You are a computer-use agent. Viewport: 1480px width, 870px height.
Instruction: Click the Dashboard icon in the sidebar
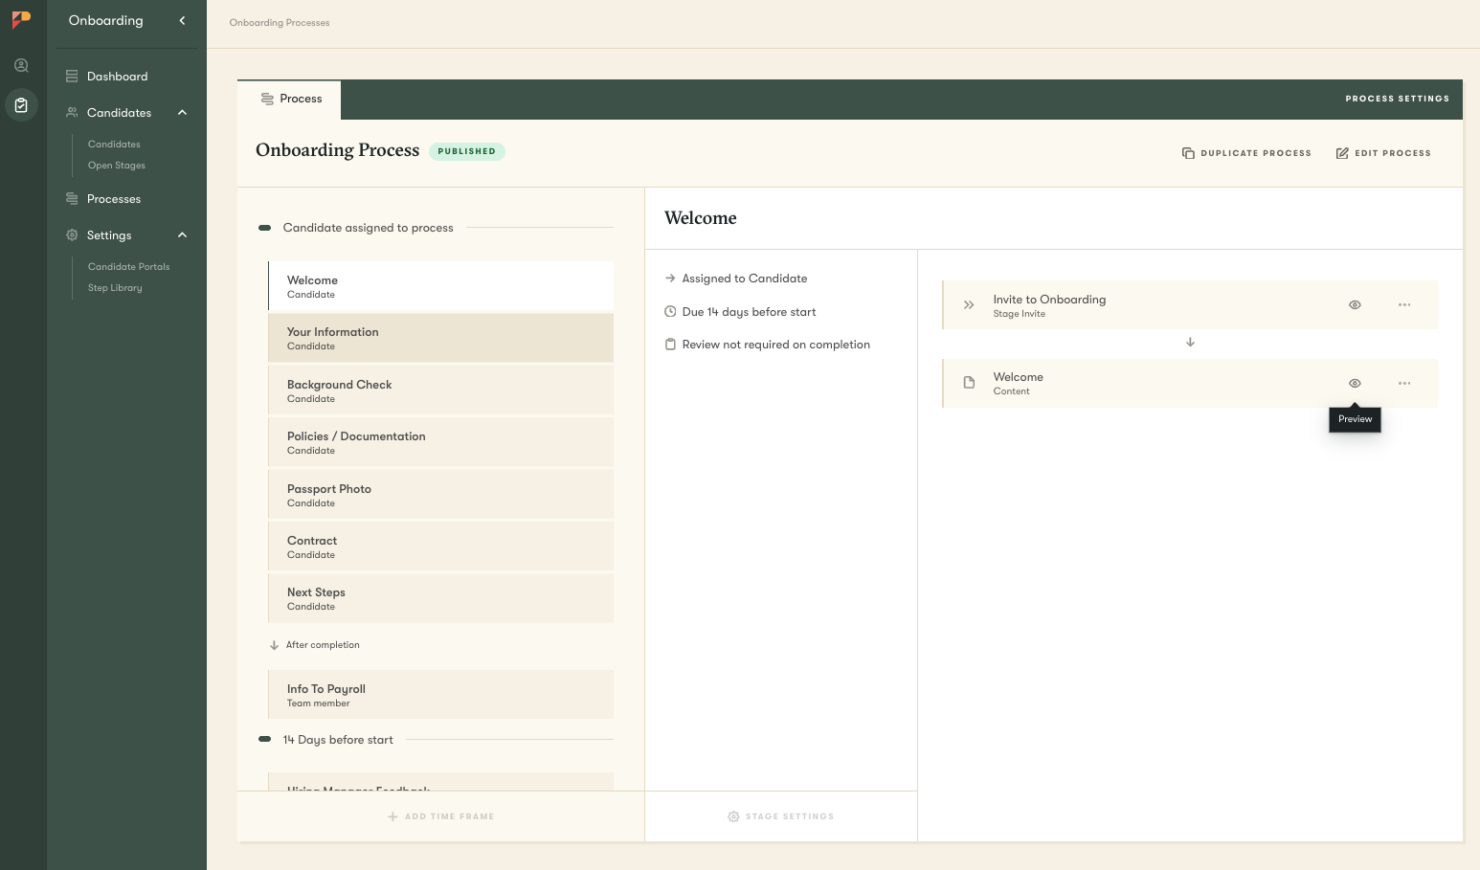click(70, 75)
